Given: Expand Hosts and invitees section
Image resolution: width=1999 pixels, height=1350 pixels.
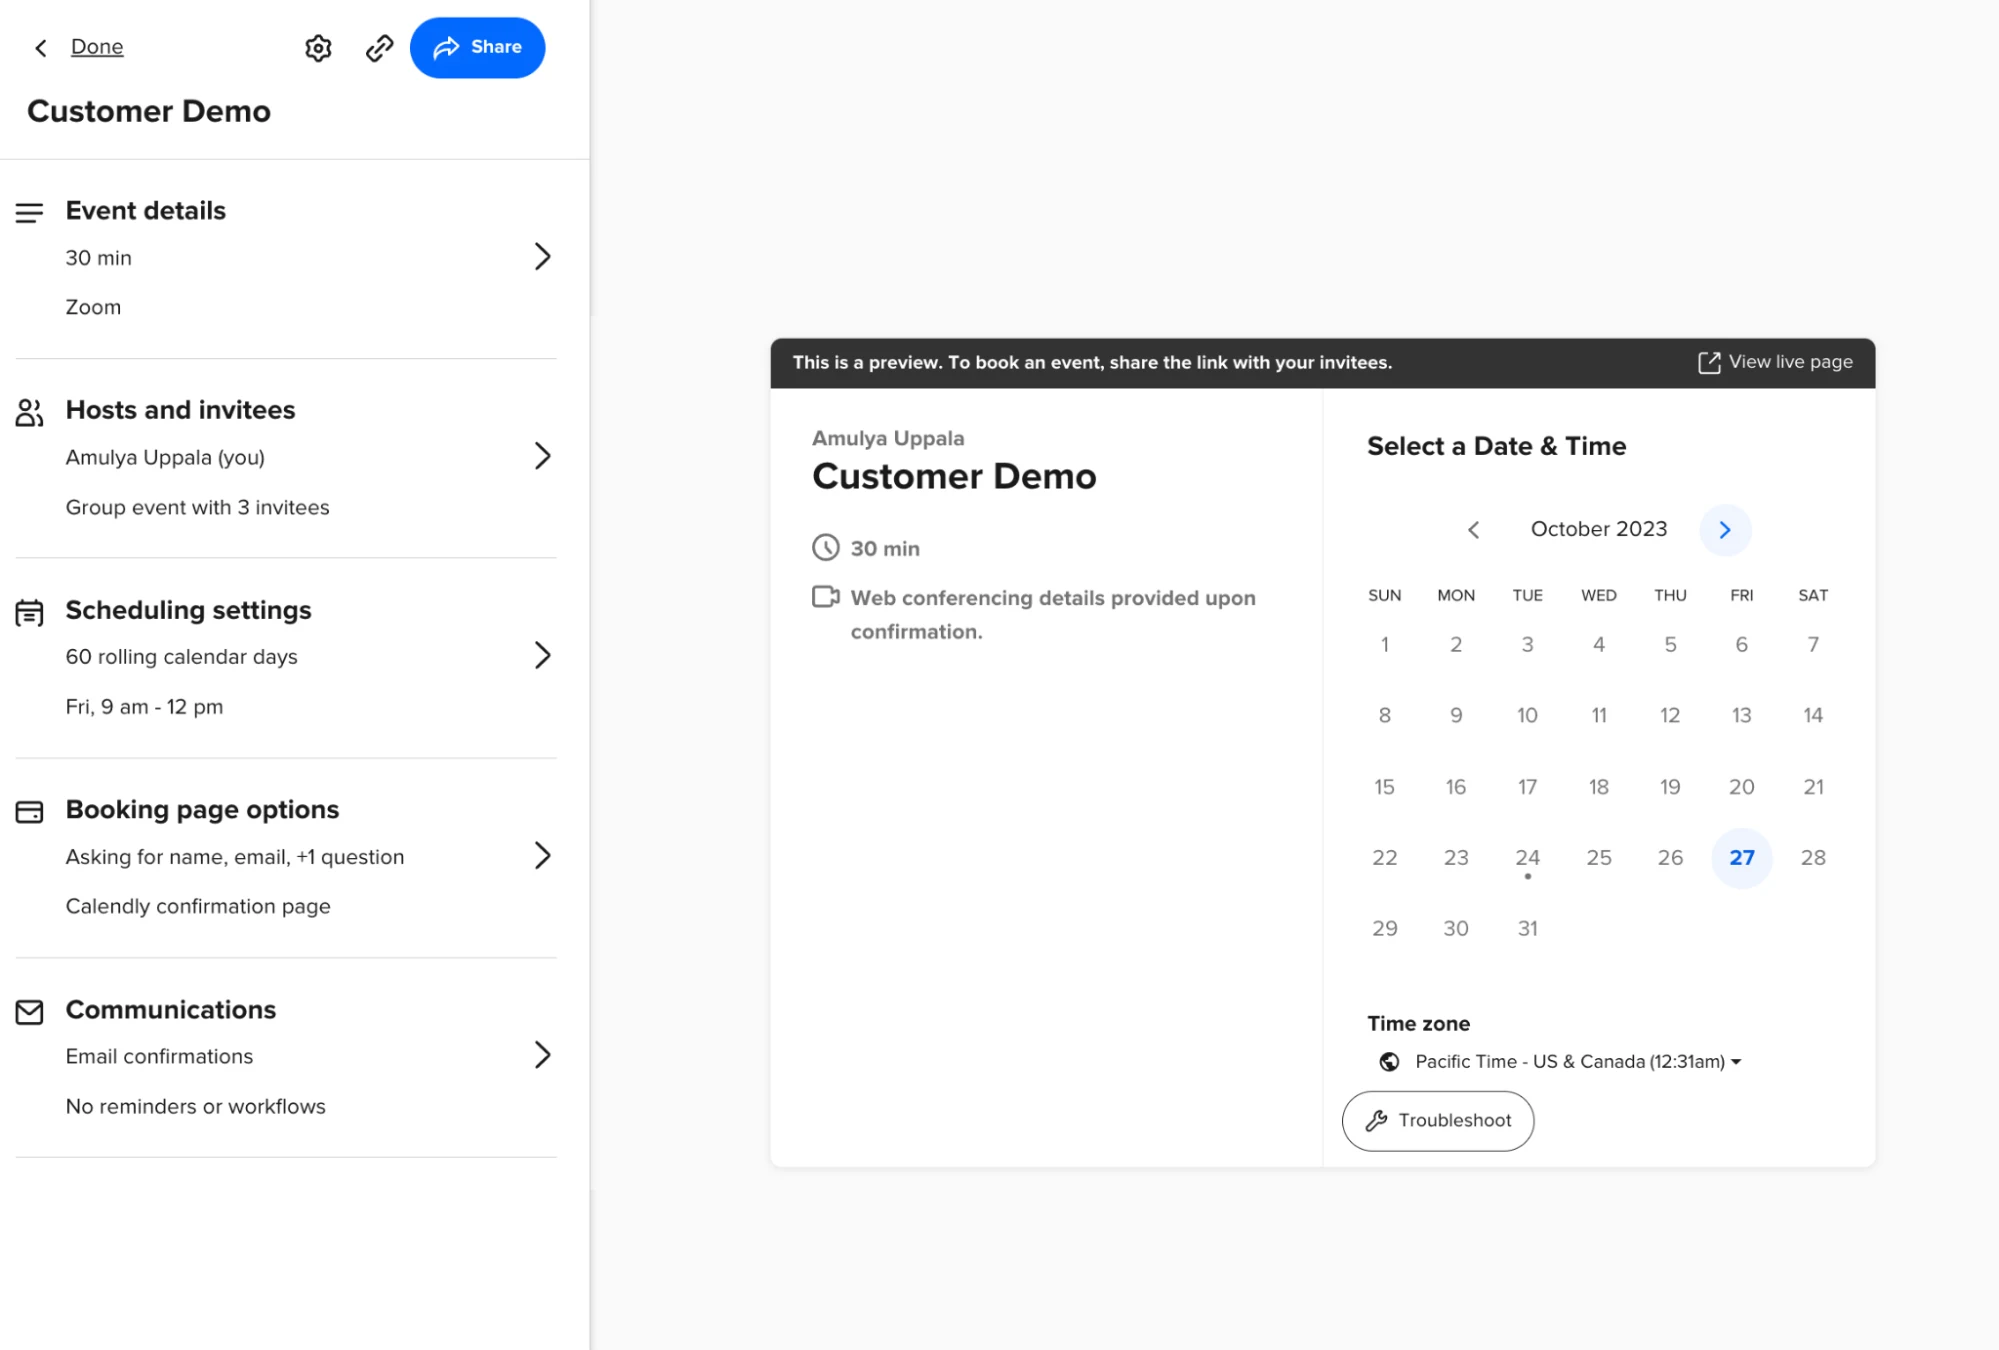Looking at the screenshot, I should pos(542,455).
